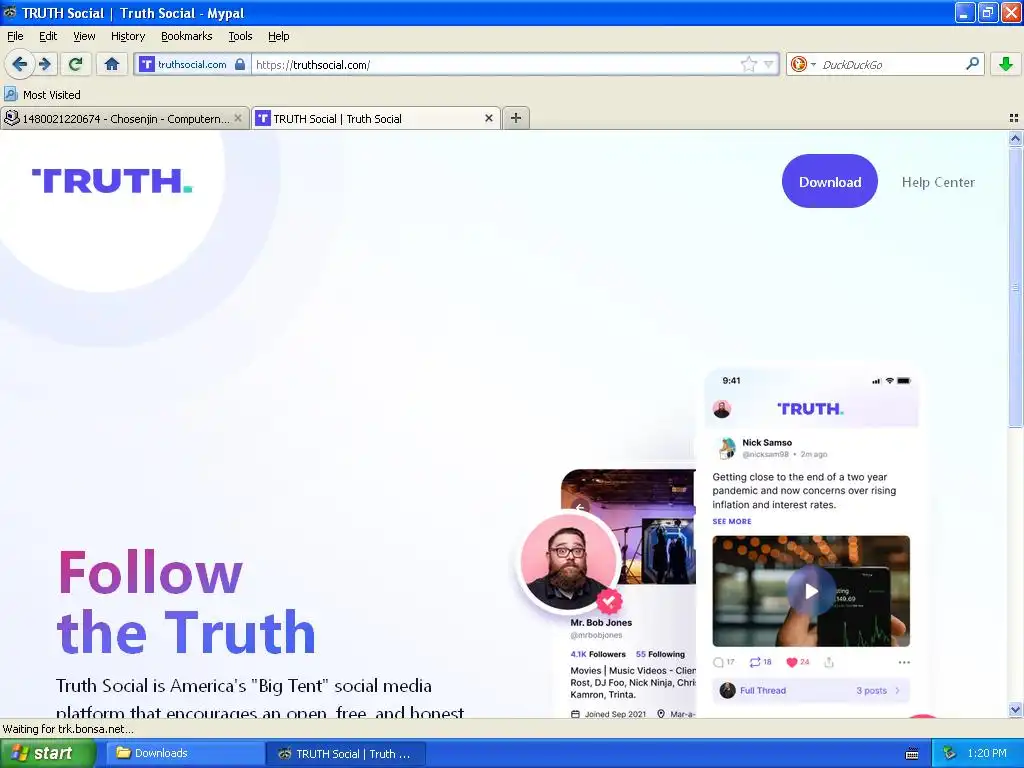The image size is (1024, 768).
Task: Open DuckDuckGo search engine selector
Action: pyautogui.click(x=803, y=64)
